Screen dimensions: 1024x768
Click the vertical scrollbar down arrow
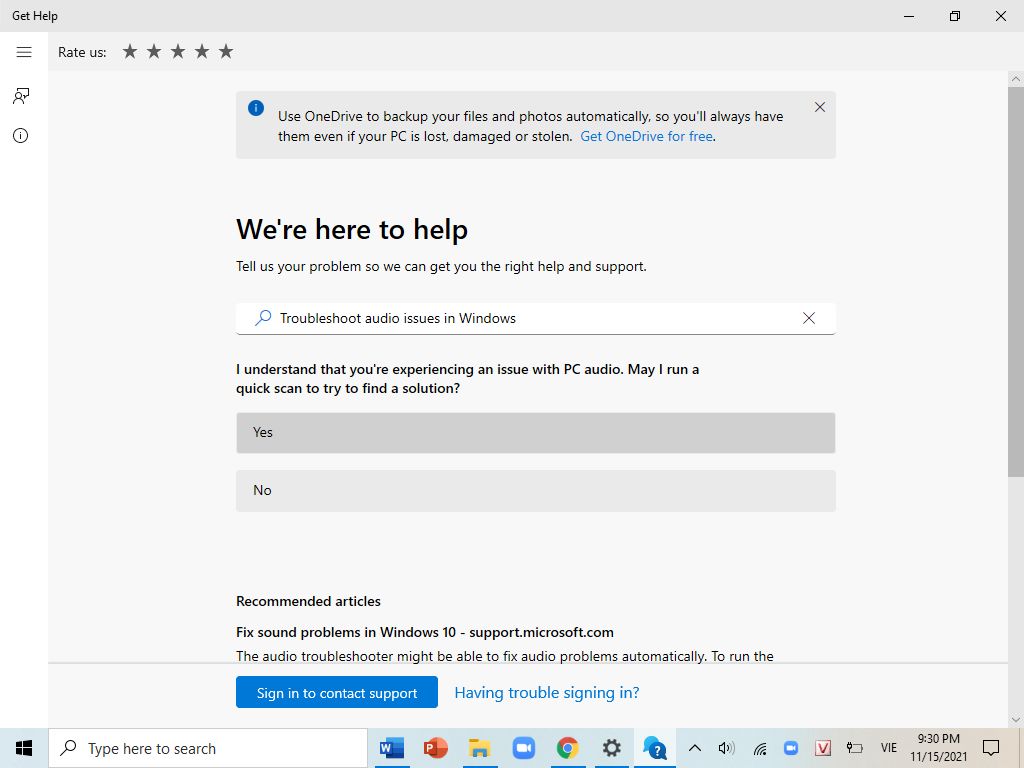pyautogui.click(x=1016, y=719)
